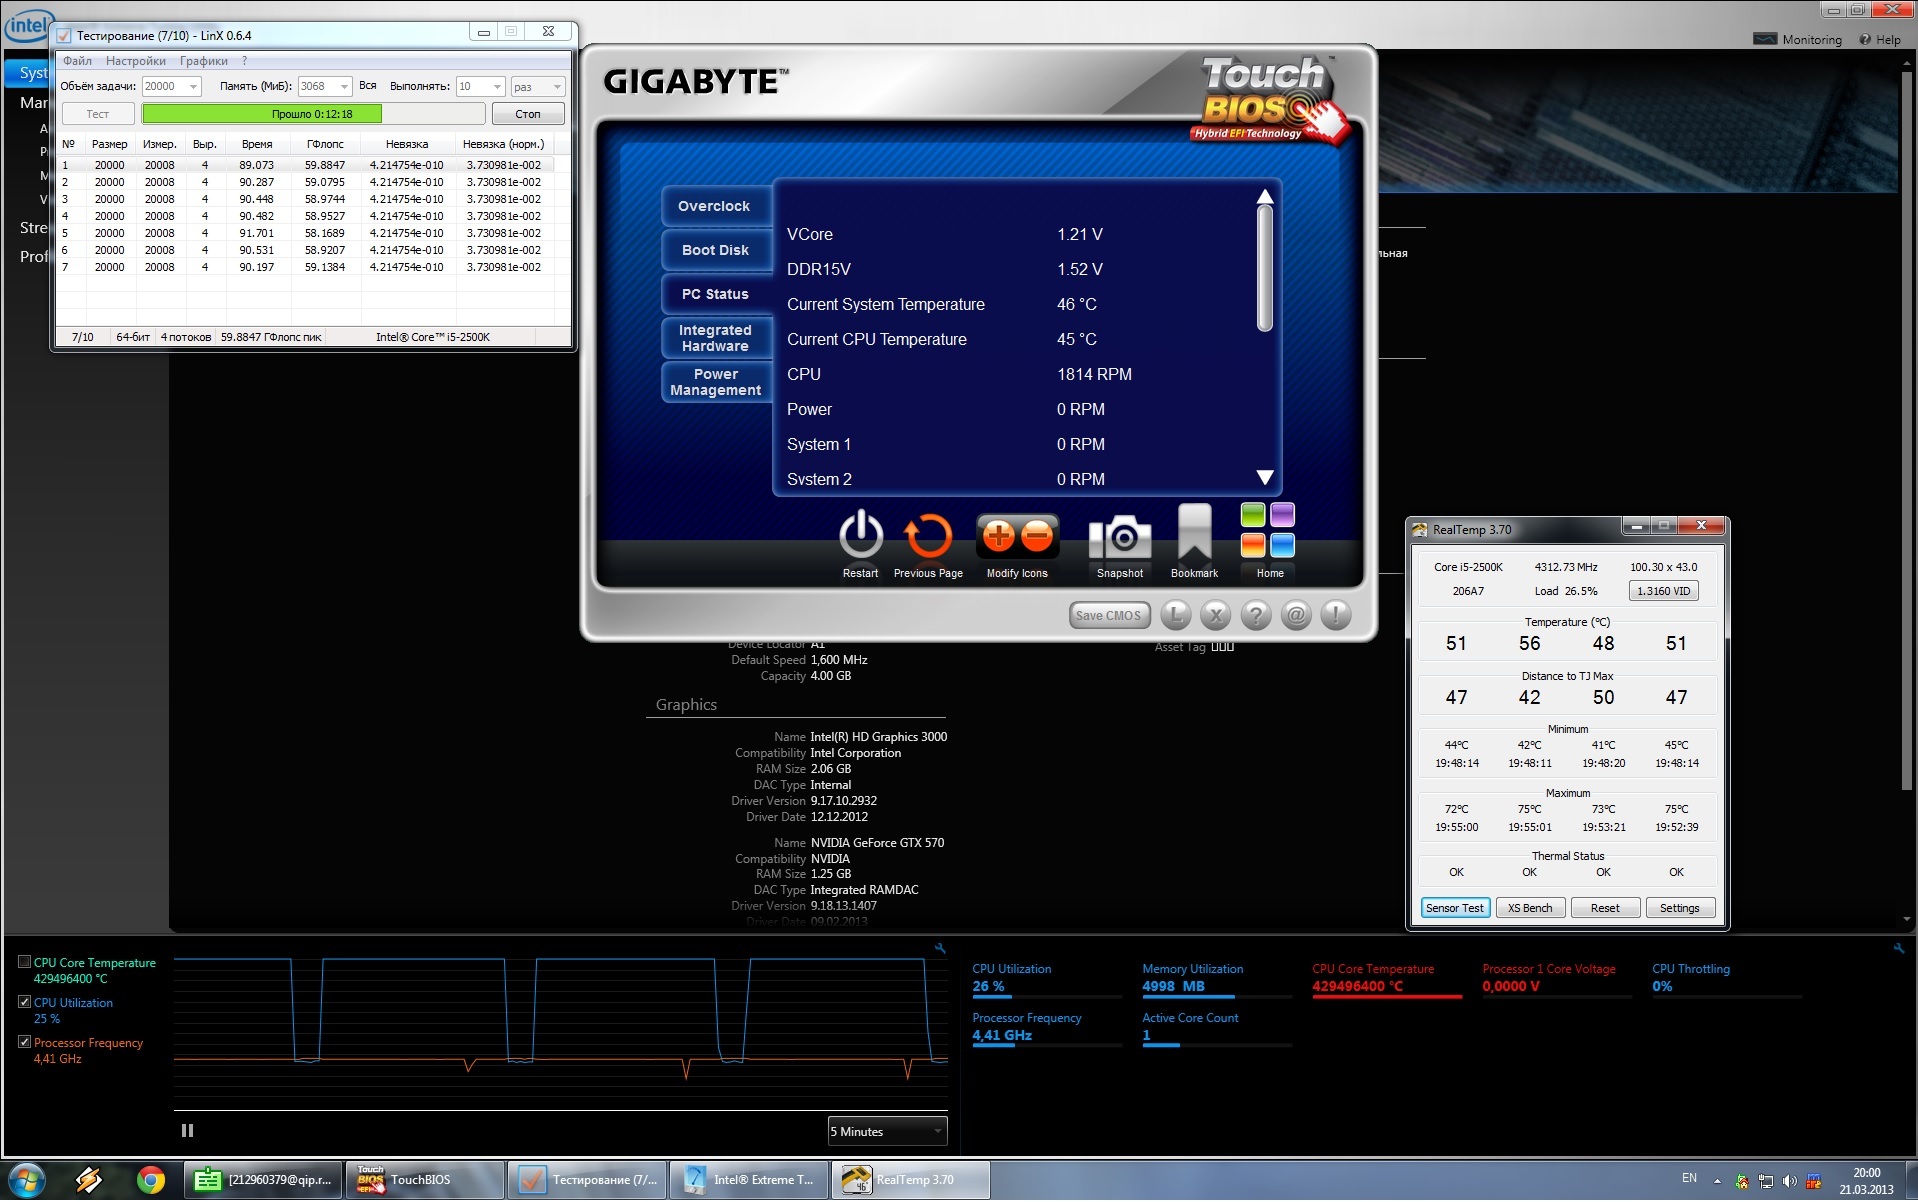This screenshot has width=1918, height=1202.
Task: Select LinX result row number 7
Action: pyautogui.click(x=305, y=267)
